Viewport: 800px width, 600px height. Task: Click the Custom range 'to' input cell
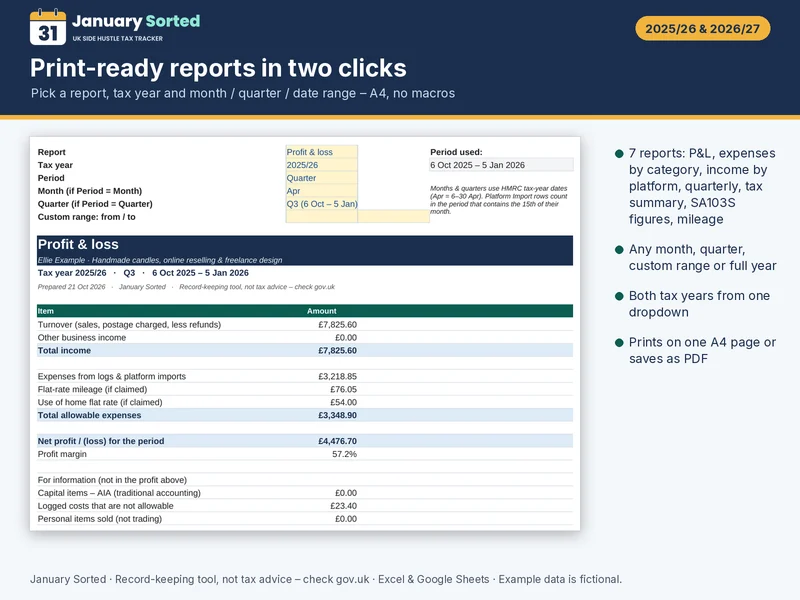pos(393,216)
